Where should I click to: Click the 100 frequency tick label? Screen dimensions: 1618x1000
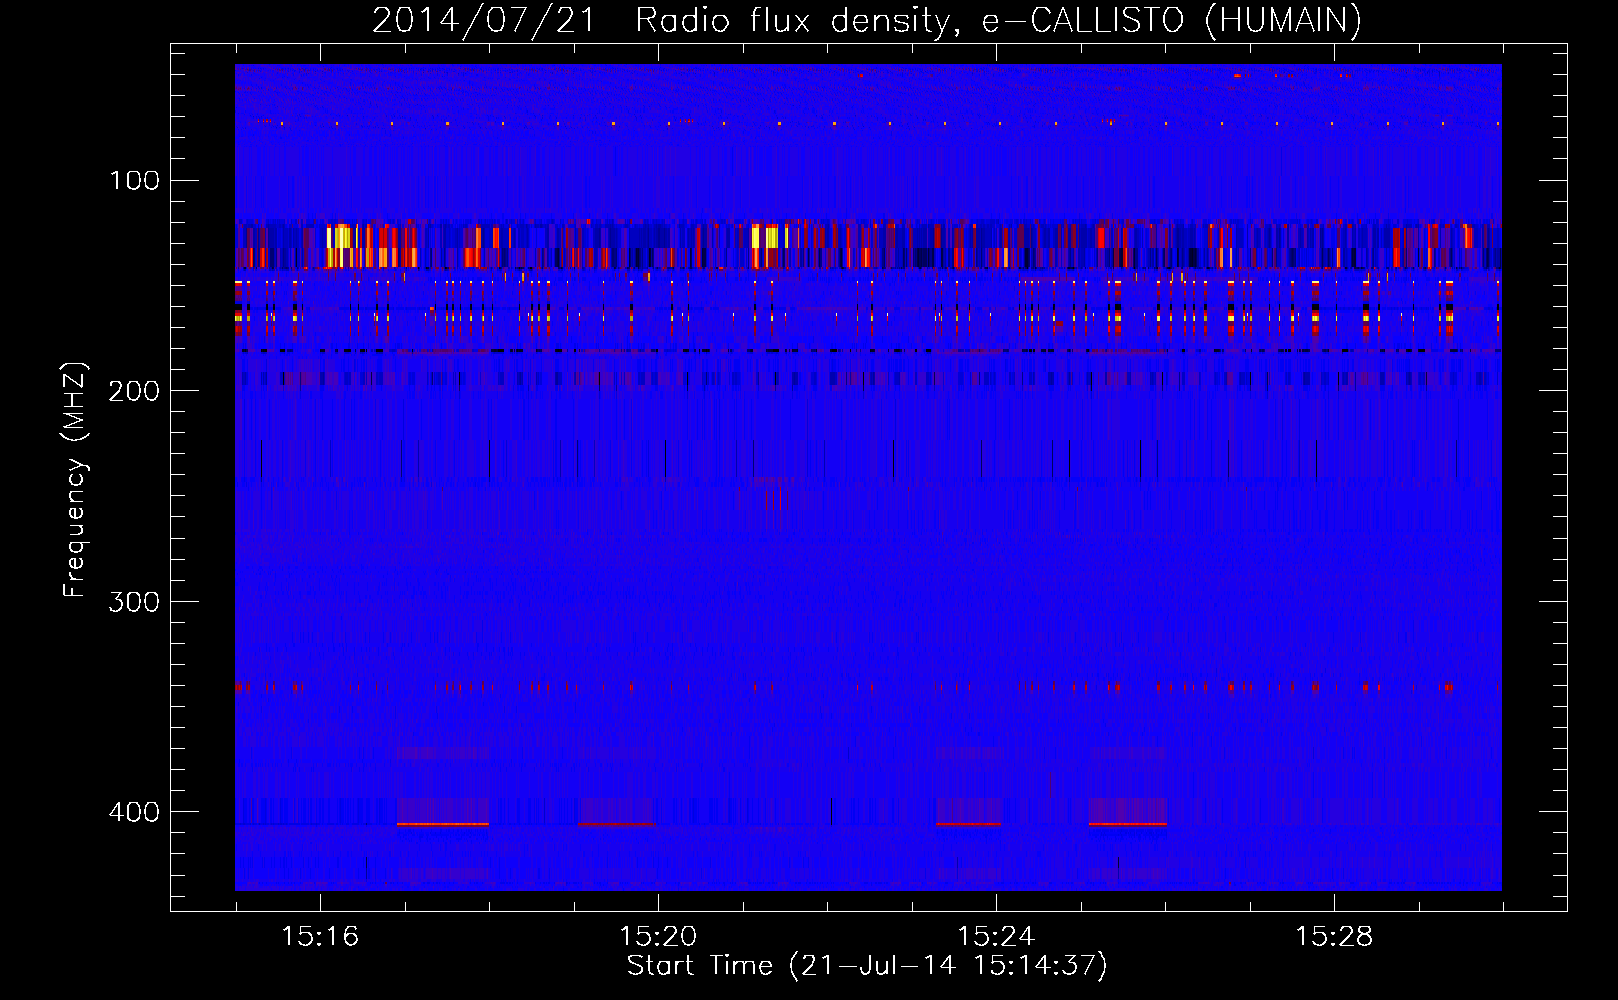click(135, 180)
